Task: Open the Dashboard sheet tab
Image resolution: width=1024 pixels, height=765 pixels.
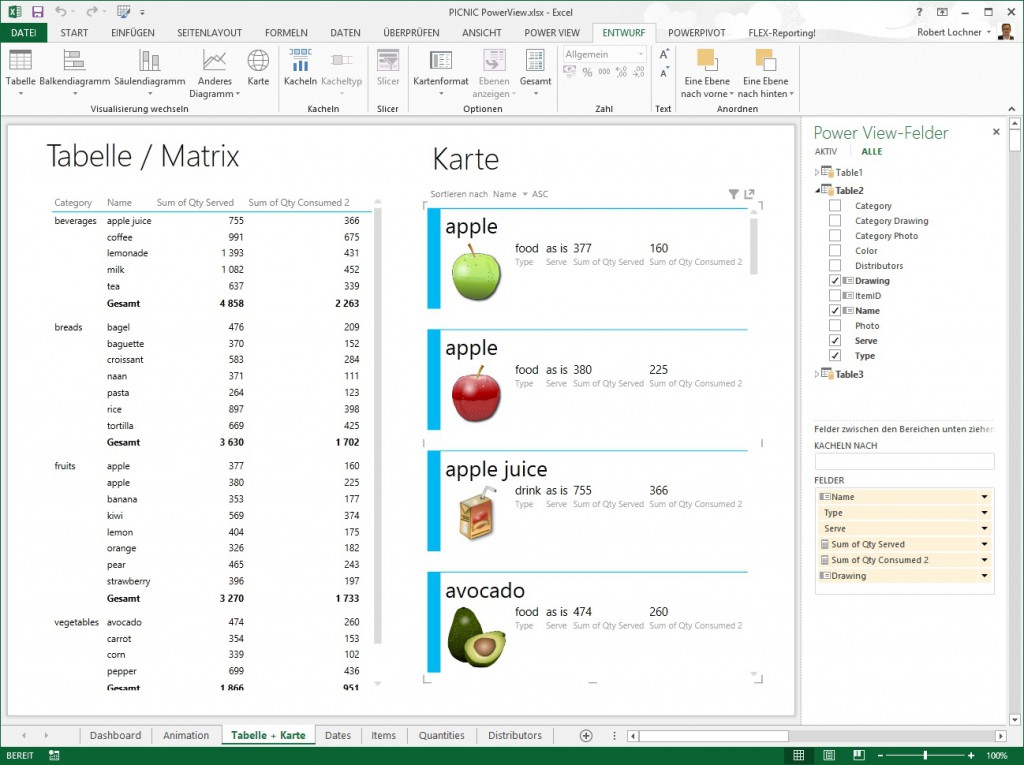Action: click(x=115, y=735)
